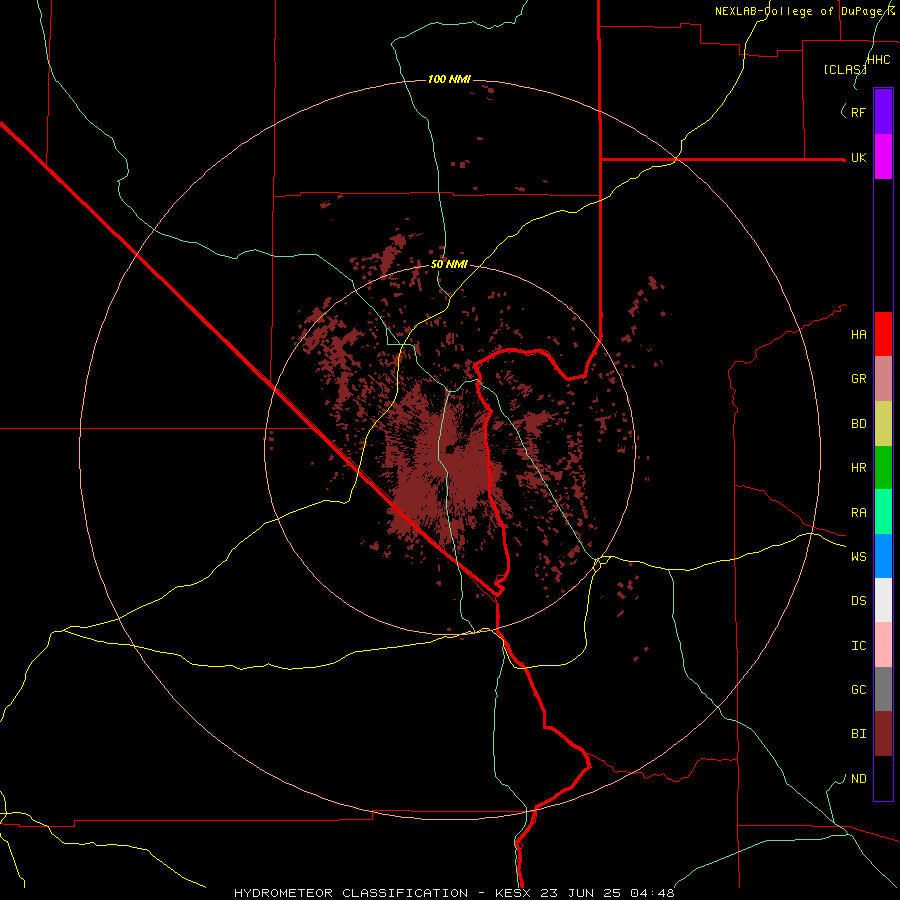Click the HHC product label
The width and height of the screenshot is (900, 900).
[879, 60]
